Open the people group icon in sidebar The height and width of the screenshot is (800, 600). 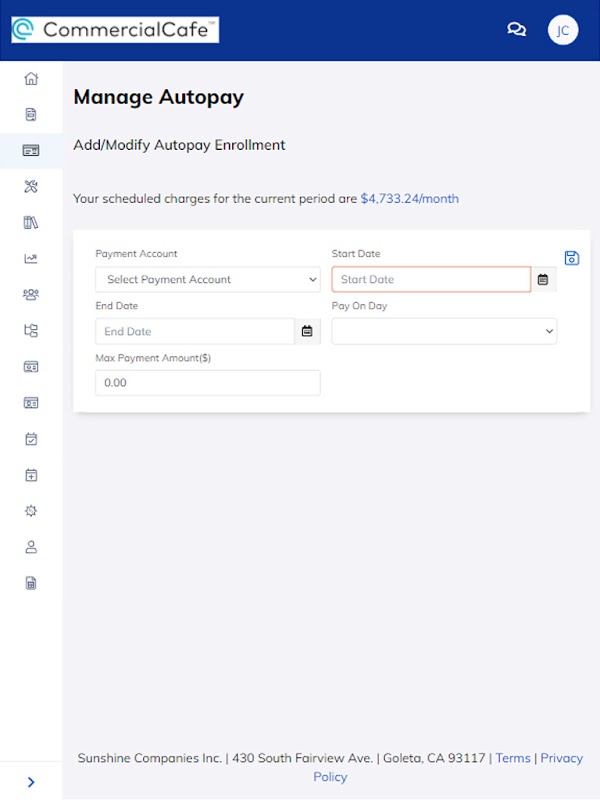pos(31,294)
